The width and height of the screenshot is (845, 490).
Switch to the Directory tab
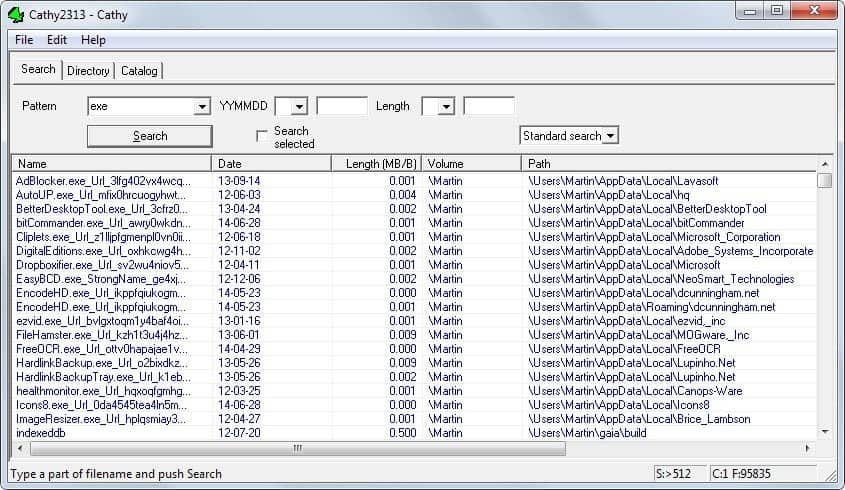click(x=88, y=71)
